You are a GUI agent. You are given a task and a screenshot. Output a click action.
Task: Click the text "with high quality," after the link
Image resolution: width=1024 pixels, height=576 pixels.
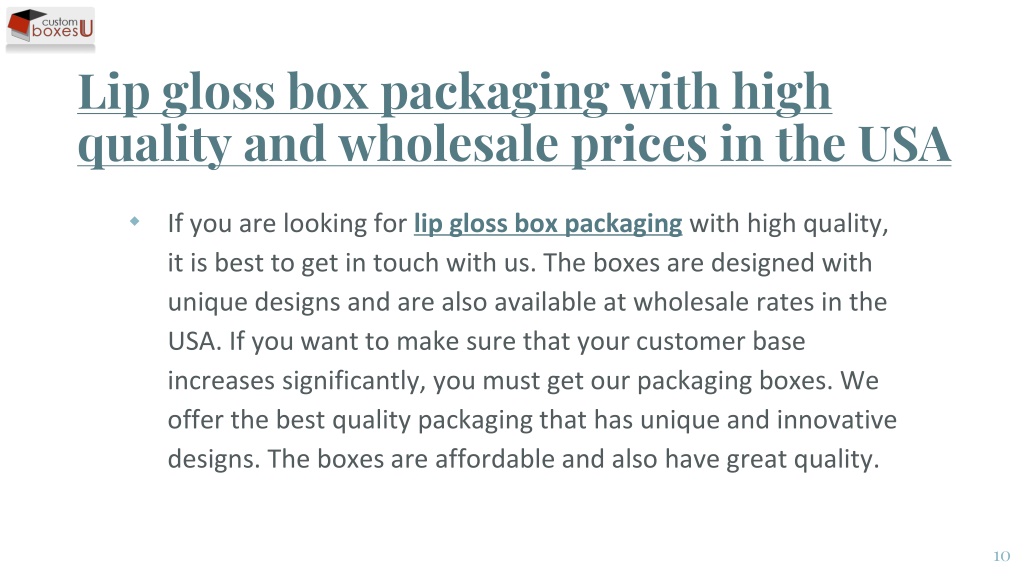click(789, 223)
